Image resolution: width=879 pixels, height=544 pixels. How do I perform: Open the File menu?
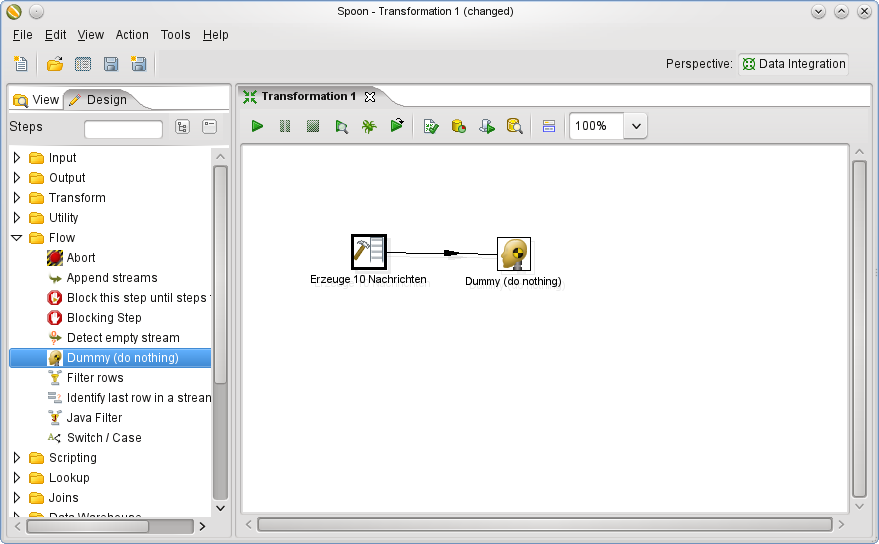tap(22, 35)
